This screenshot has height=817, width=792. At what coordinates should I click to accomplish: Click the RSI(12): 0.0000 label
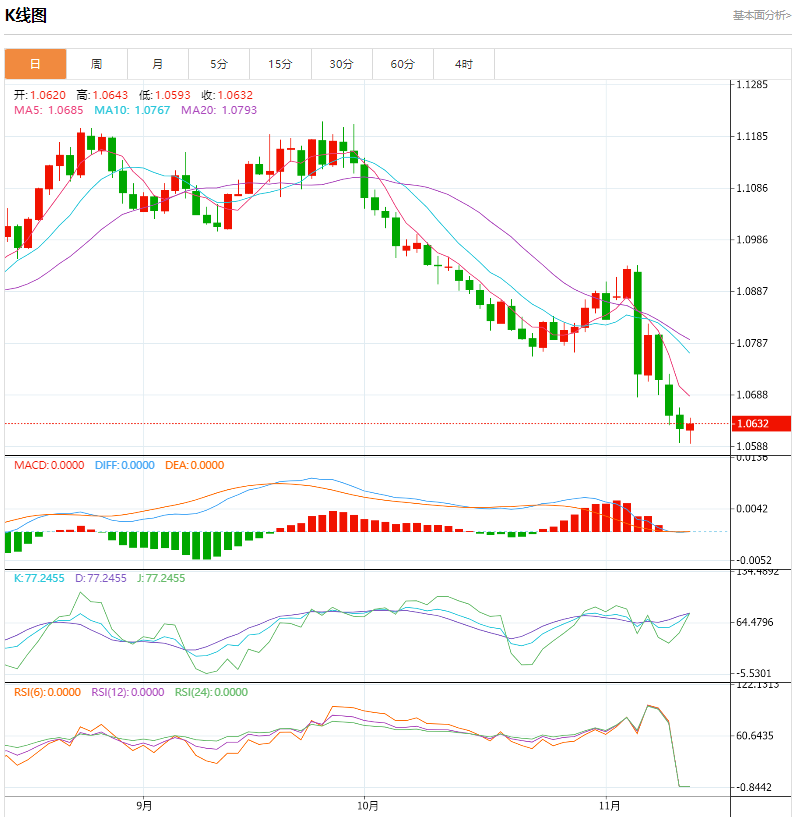click(128, 692)
